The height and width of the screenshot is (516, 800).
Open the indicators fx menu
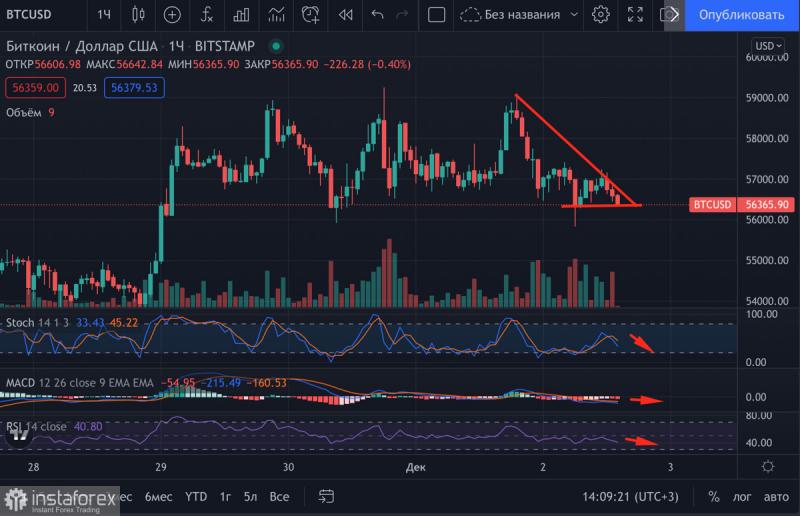pos(206,14)
